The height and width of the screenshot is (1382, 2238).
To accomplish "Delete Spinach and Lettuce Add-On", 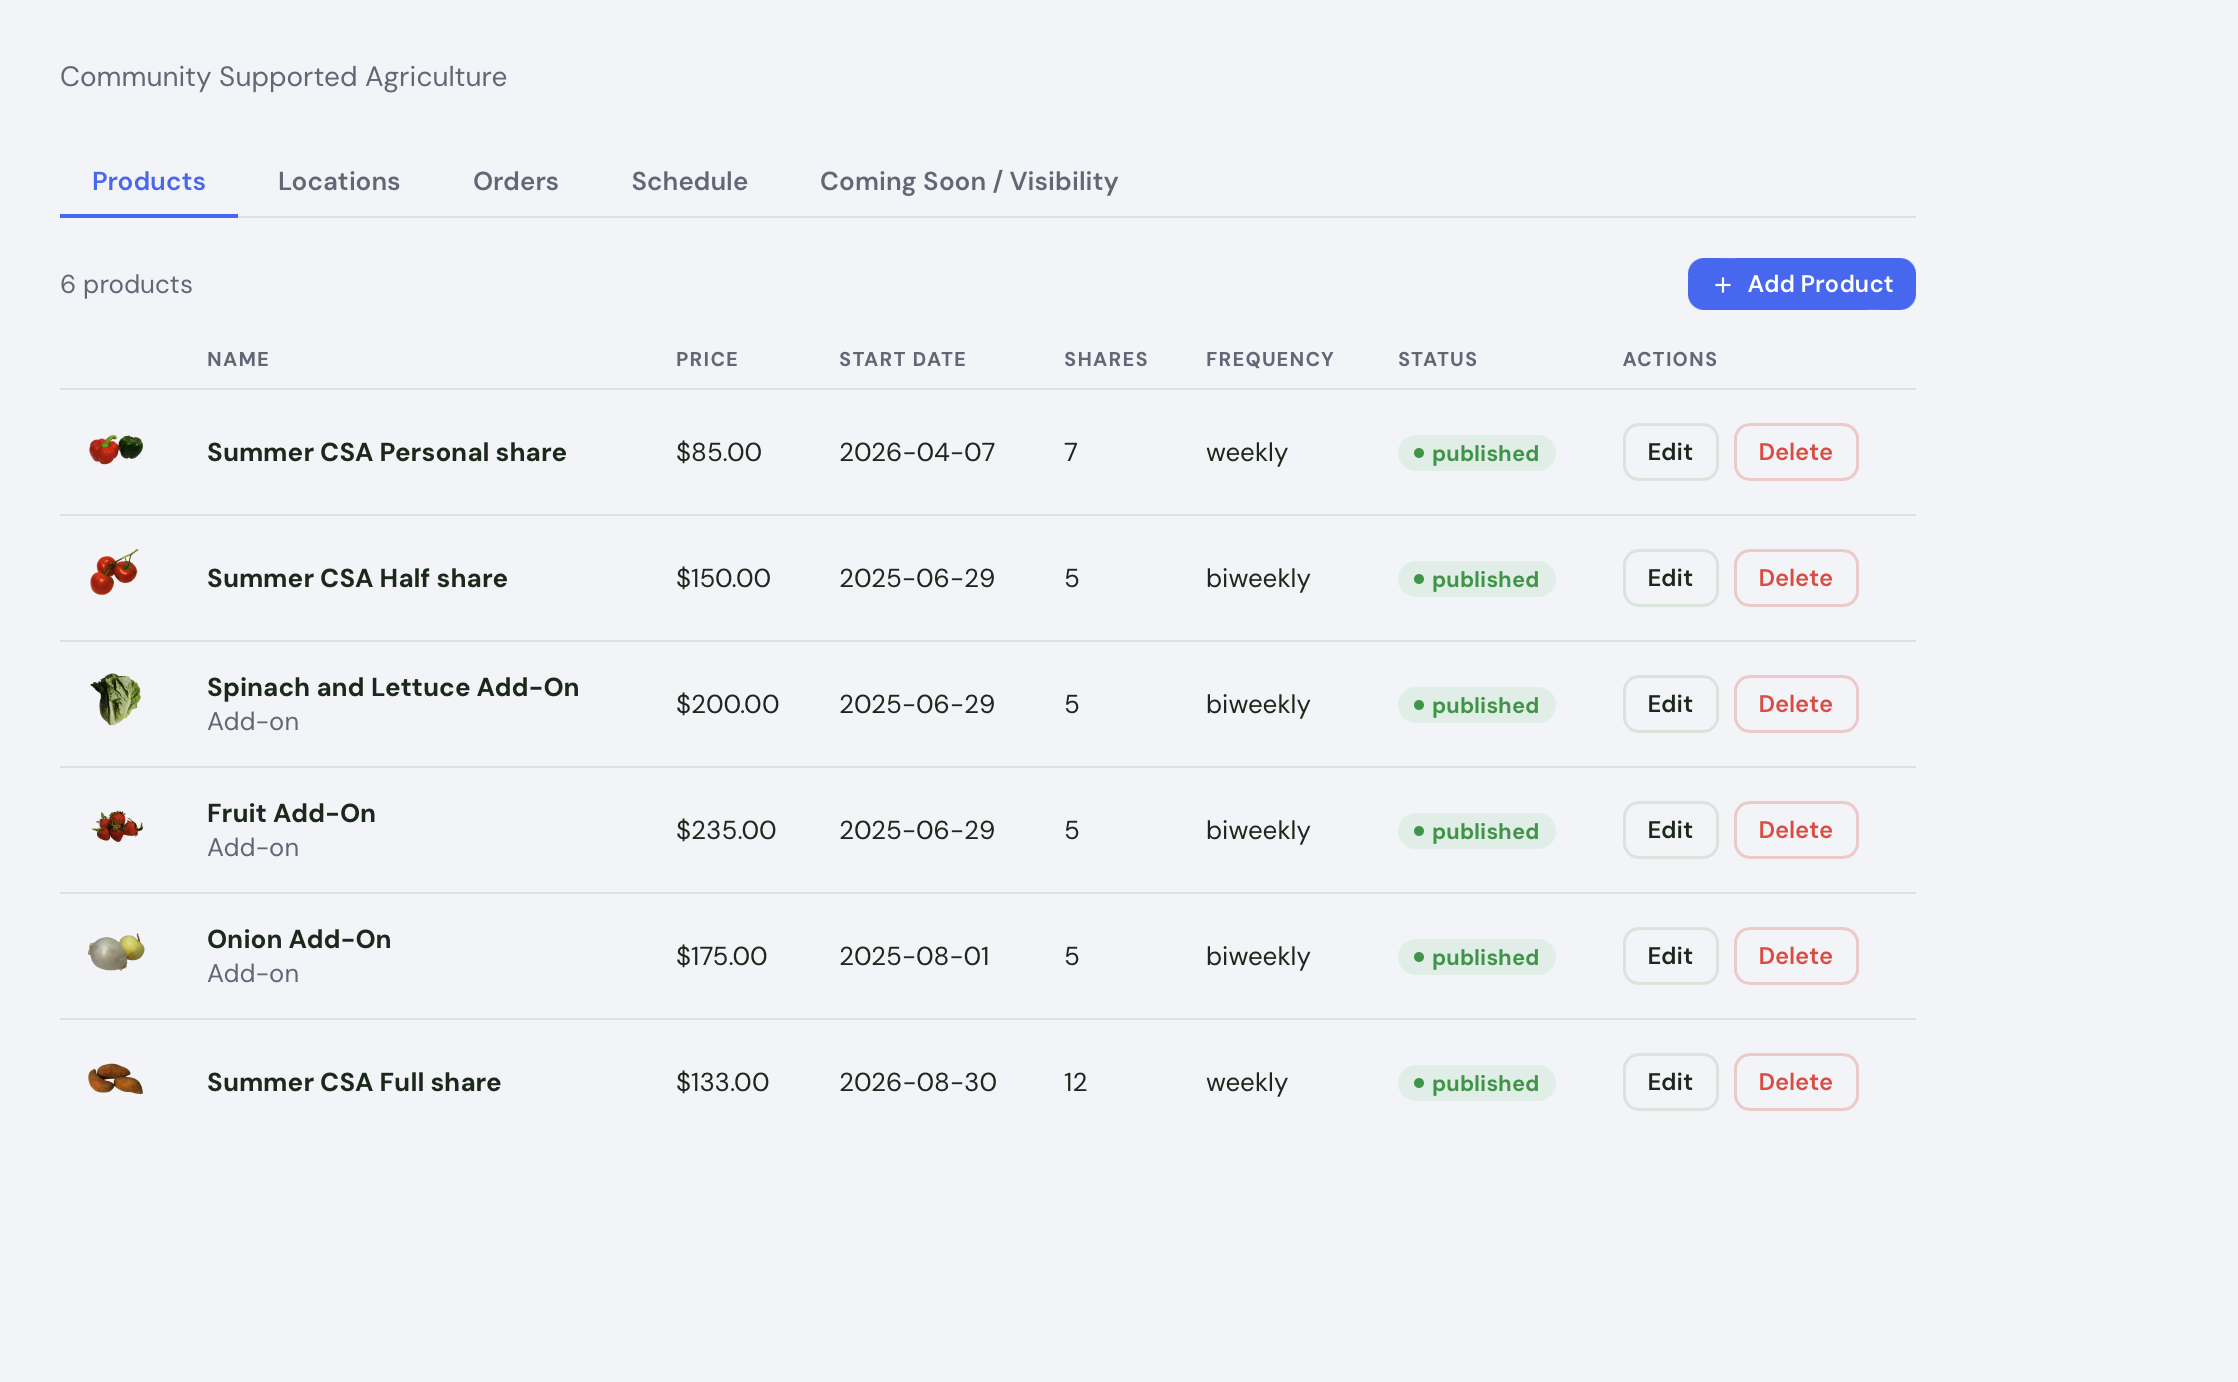I will (1796, 704).
